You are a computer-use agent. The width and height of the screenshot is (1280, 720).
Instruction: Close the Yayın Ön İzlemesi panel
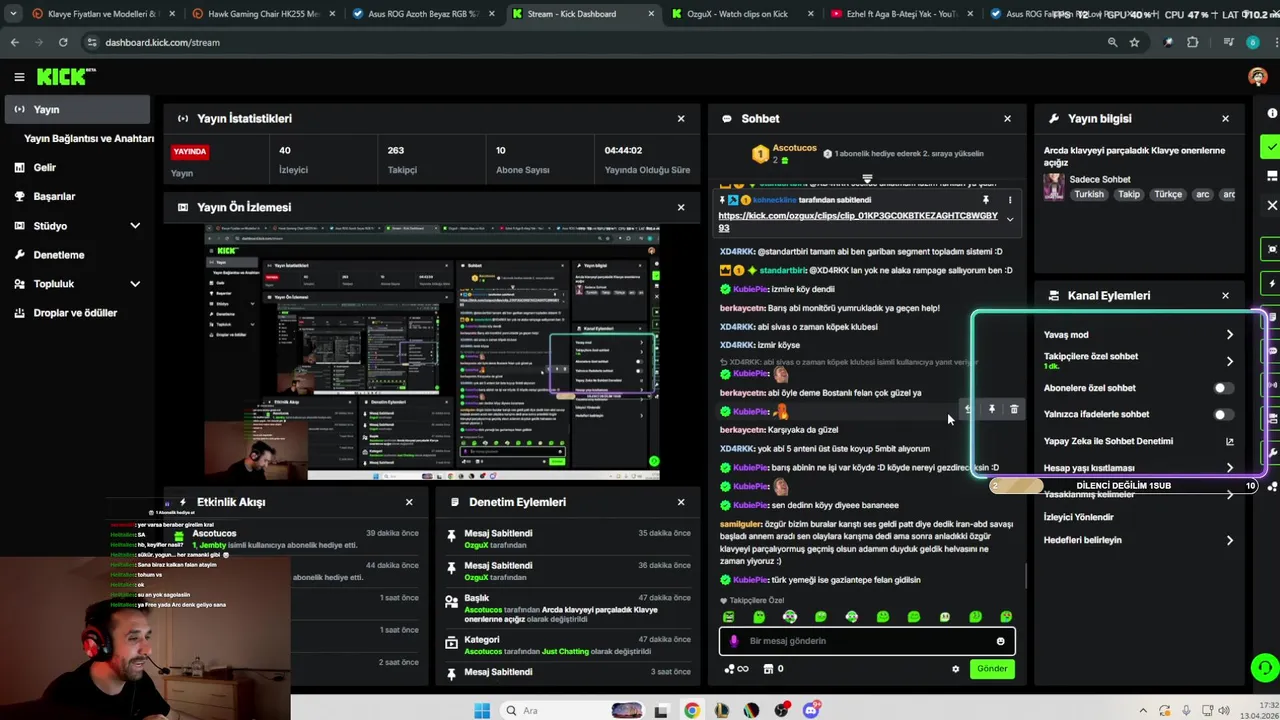click(x=681, y=207)
